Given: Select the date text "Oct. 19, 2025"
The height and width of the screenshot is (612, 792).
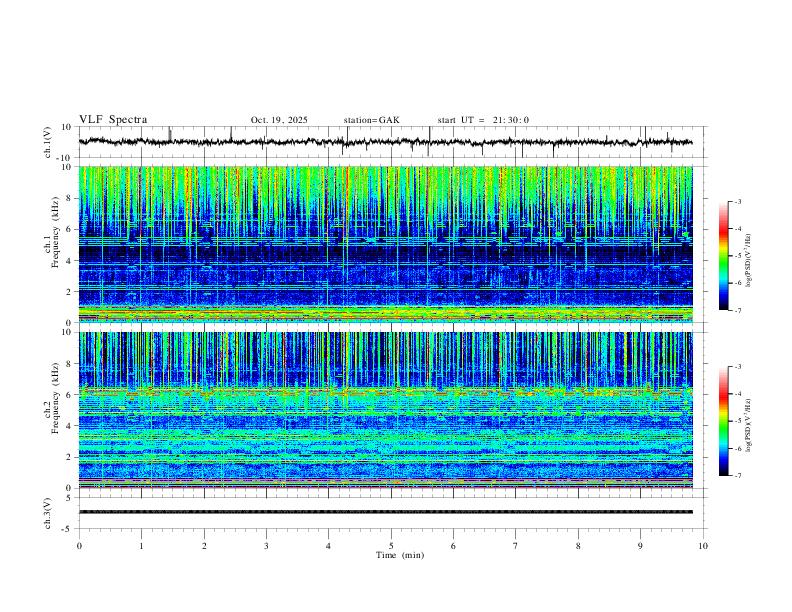Looking at the screenshot, I should [279, 120].
